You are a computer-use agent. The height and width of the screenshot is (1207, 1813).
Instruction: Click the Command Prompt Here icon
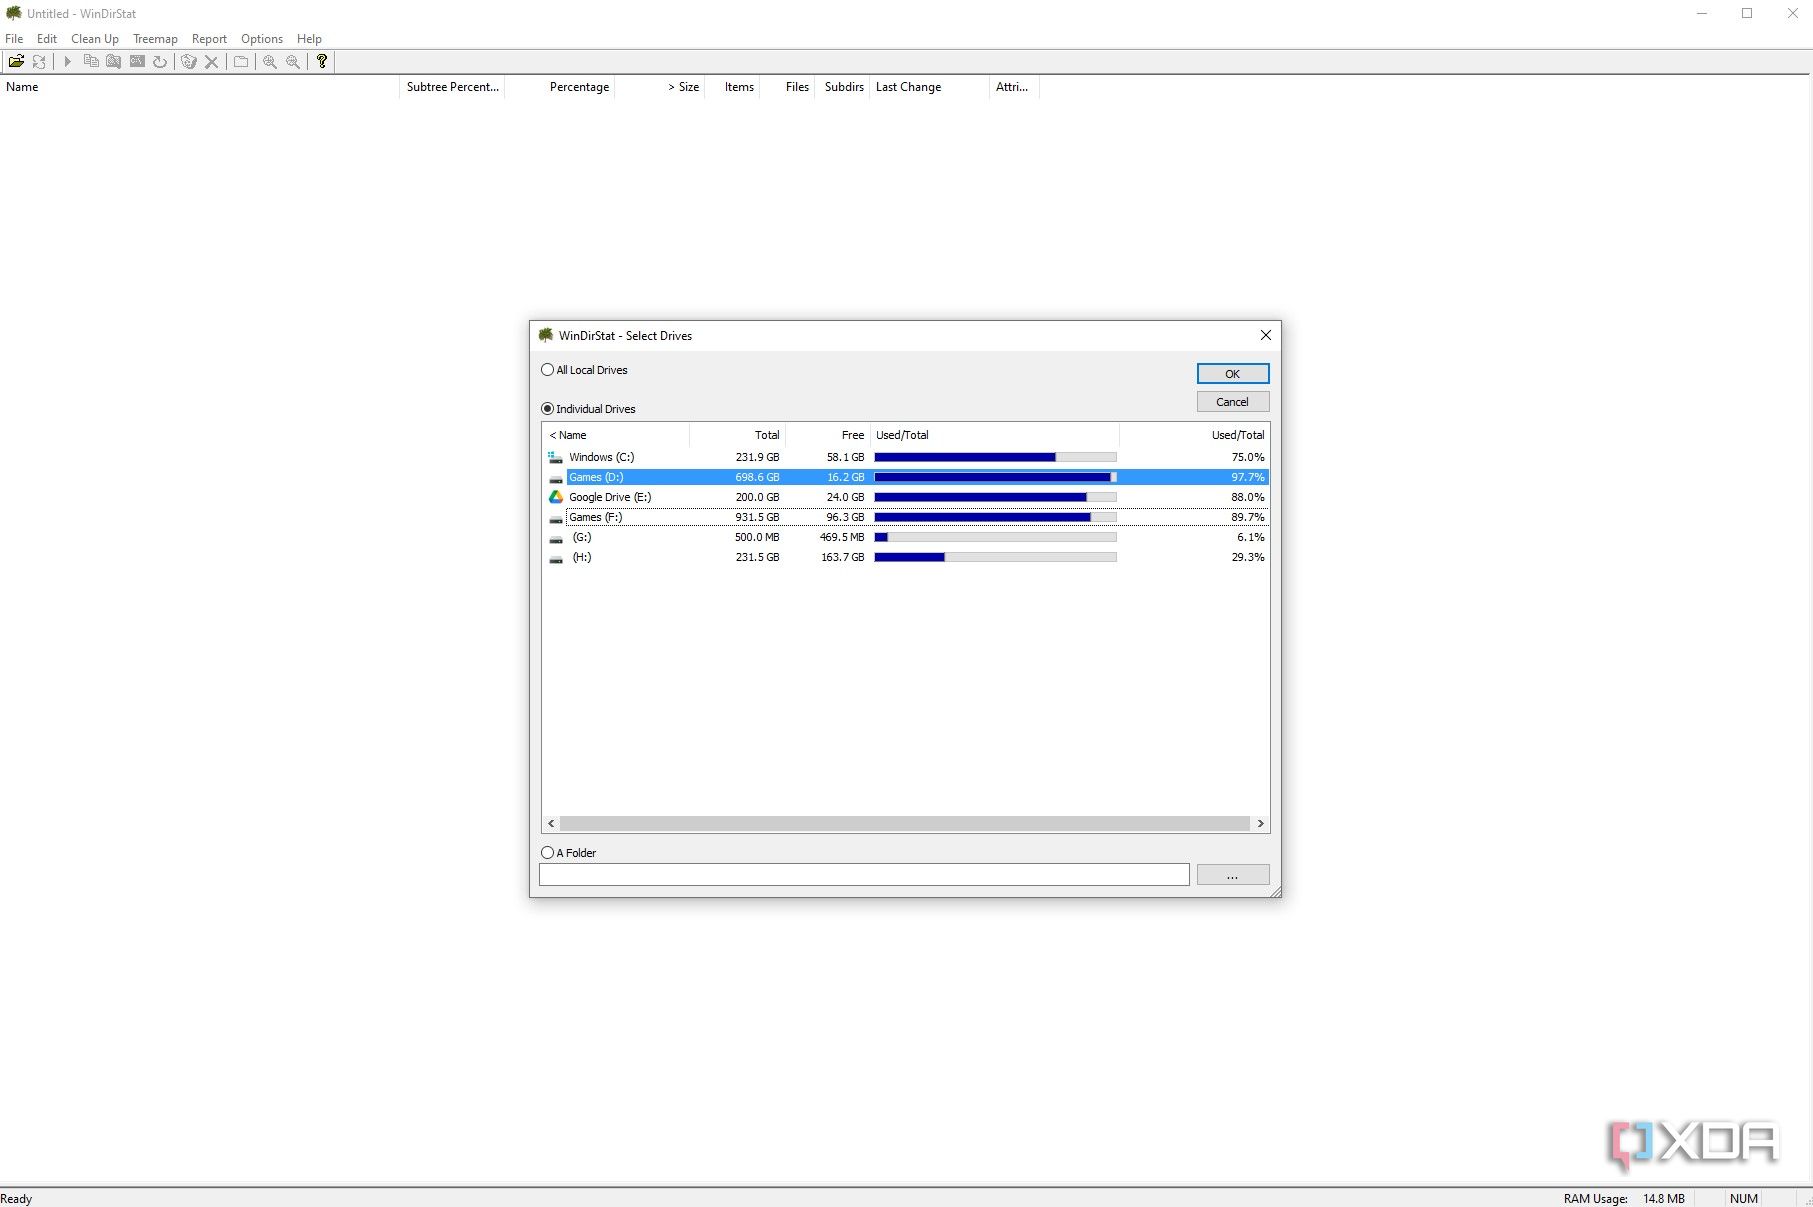click(x=137, y=62)
